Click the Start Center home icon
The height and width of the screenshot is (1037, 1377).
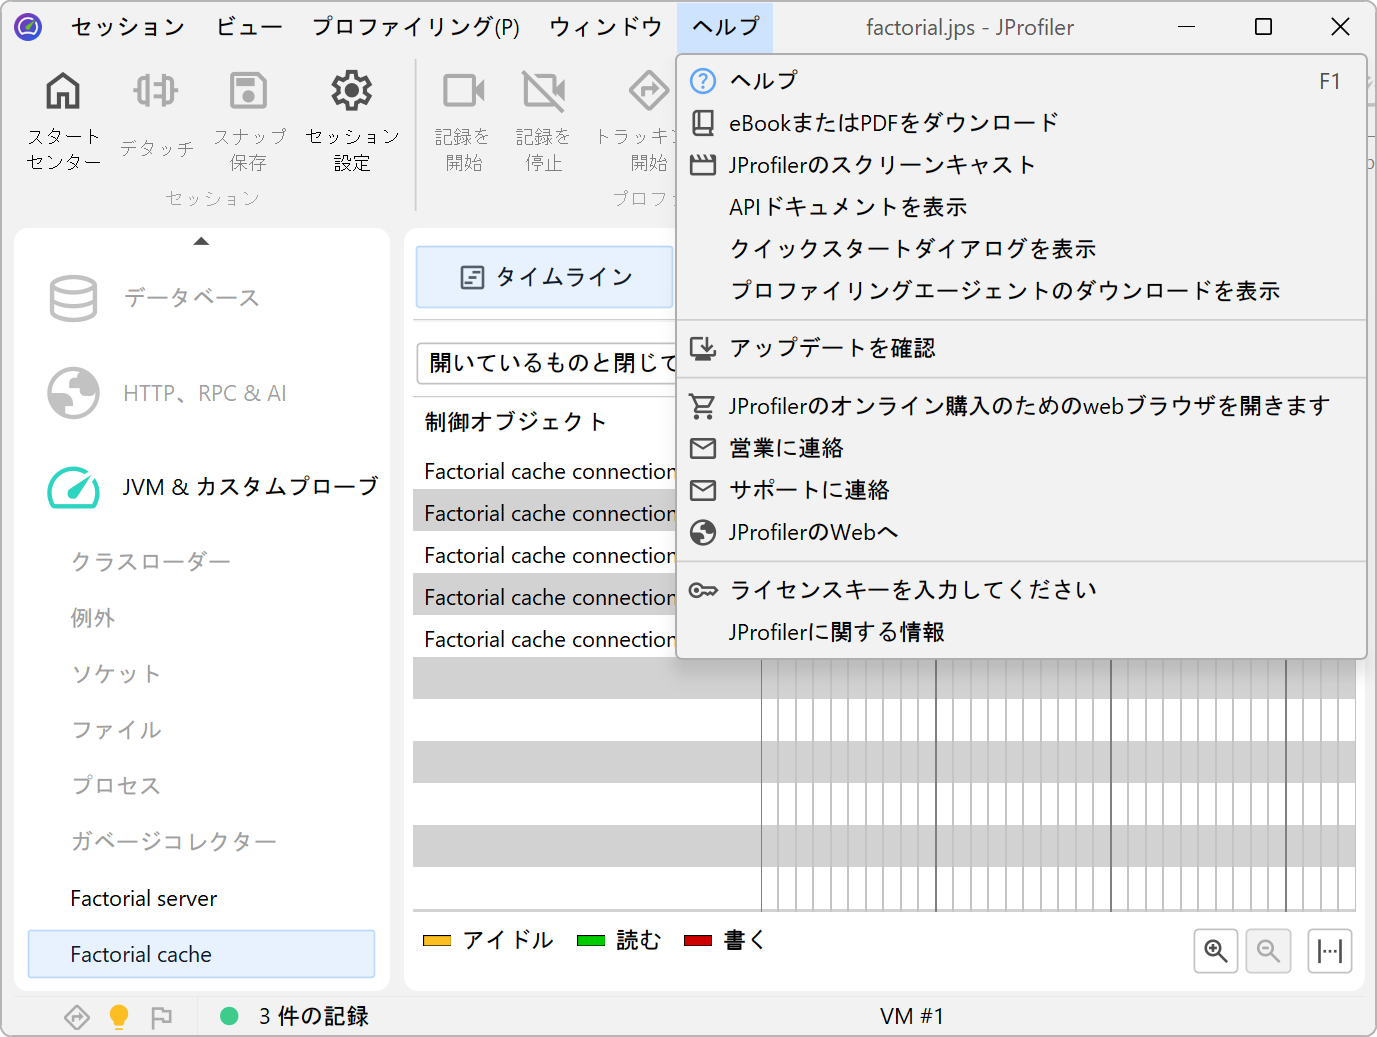point(63,92)
